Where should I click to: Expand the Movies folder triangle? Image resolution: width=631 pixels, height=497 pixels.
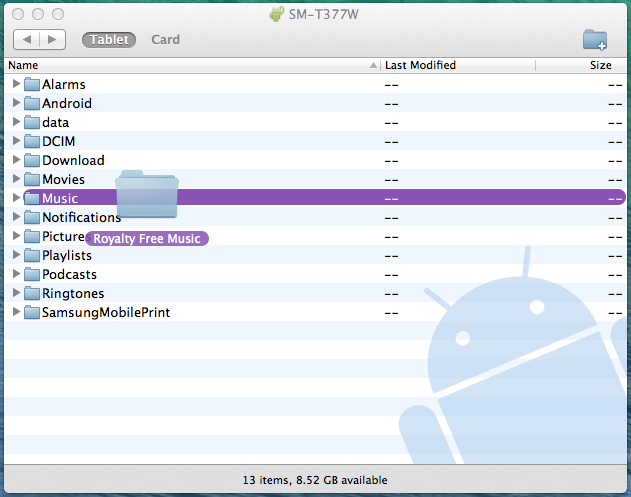(16, 179)
